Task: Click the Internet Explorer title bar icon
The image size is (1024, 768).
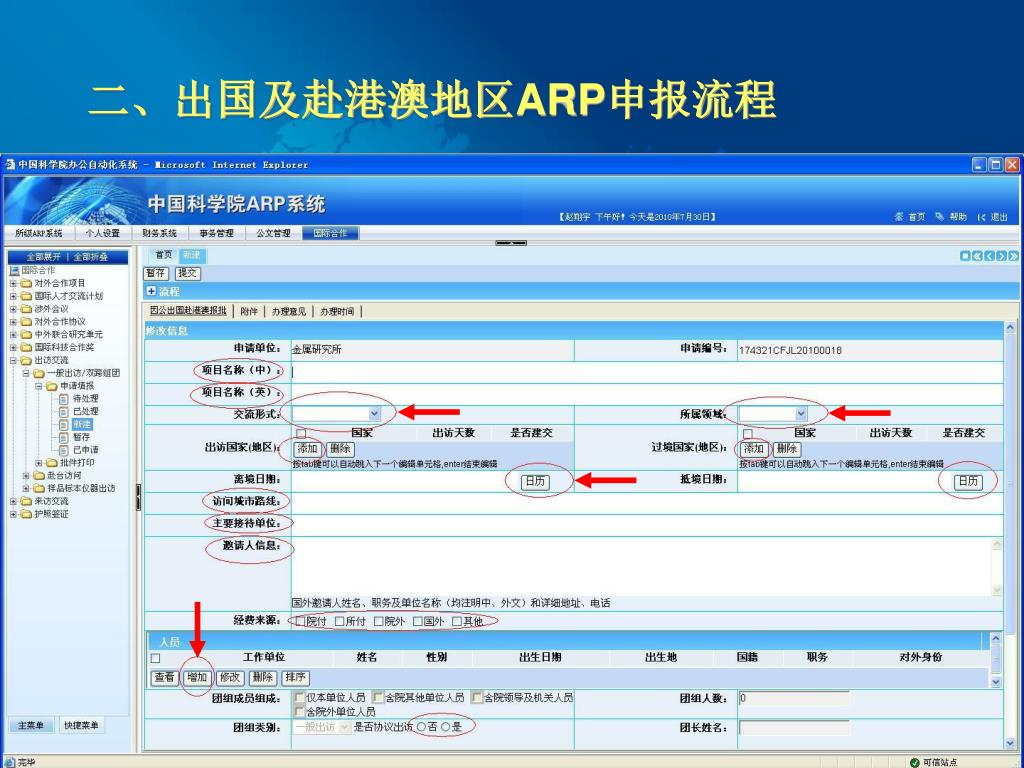Action: coord(10,165)
